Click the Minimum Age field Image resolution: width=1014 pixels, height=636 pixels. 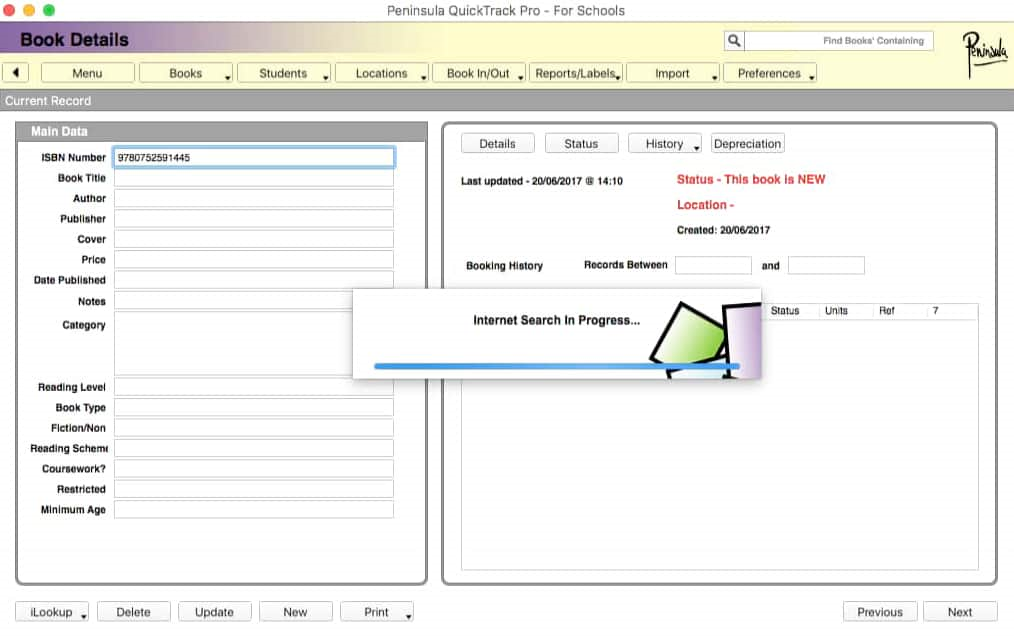tap(254, 509)
